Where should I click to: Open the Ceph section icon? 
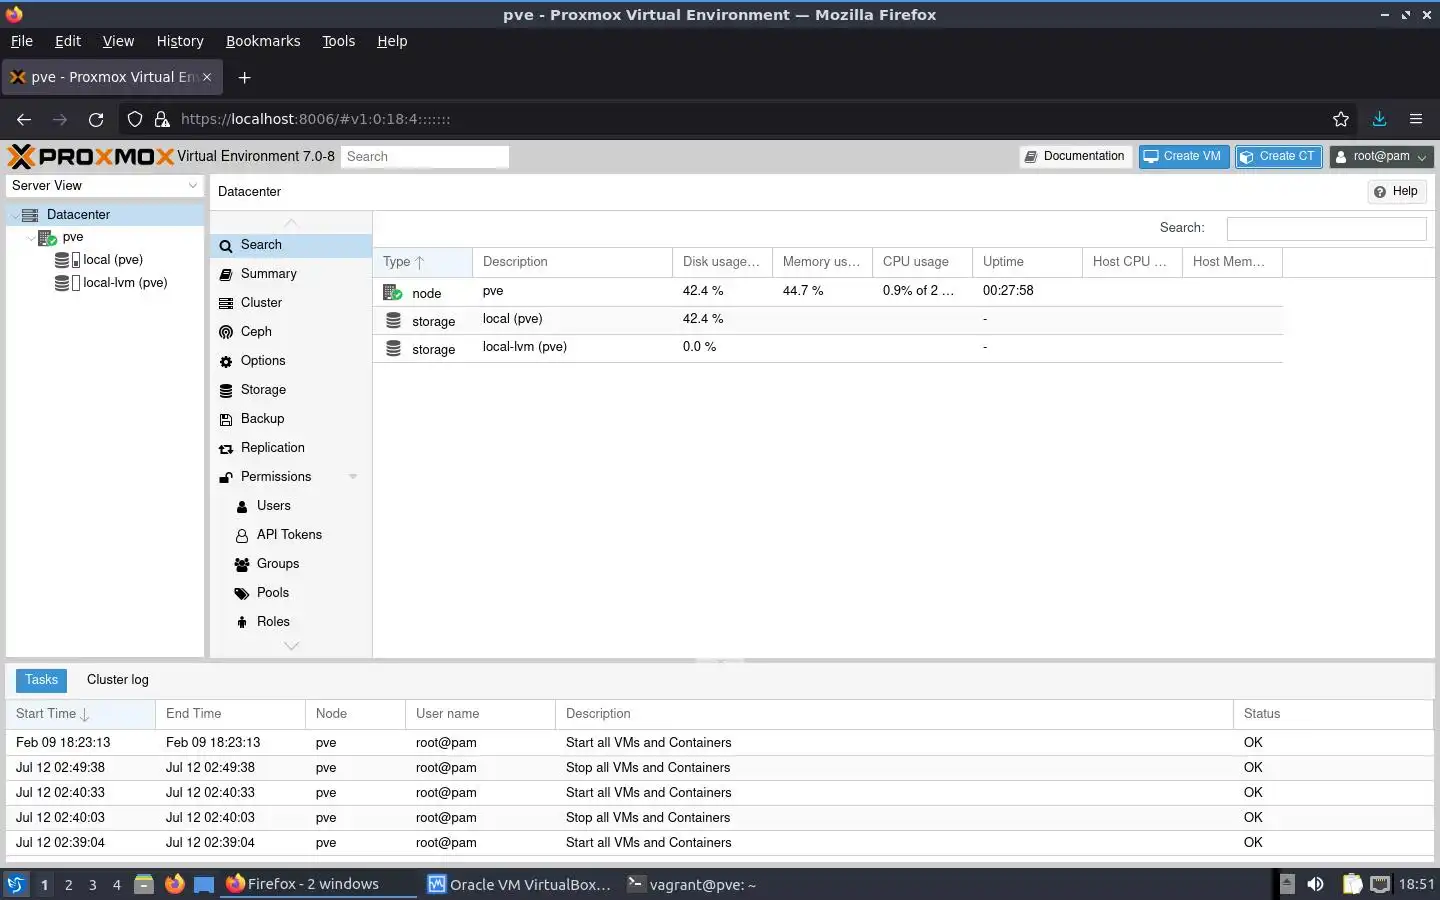pyautogui.click(x=226, y=332)
